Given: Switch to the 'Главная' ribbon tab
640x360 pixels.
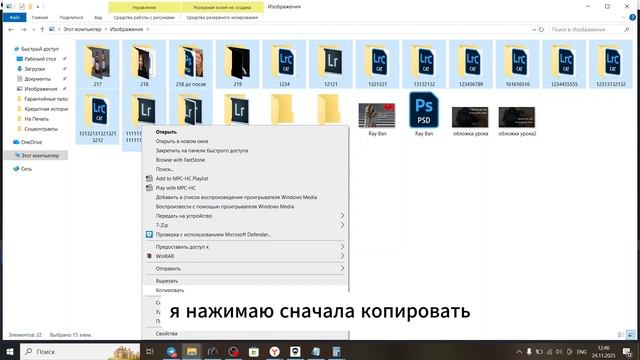Looking at the screenshot, I should click(x=40, y=18).
